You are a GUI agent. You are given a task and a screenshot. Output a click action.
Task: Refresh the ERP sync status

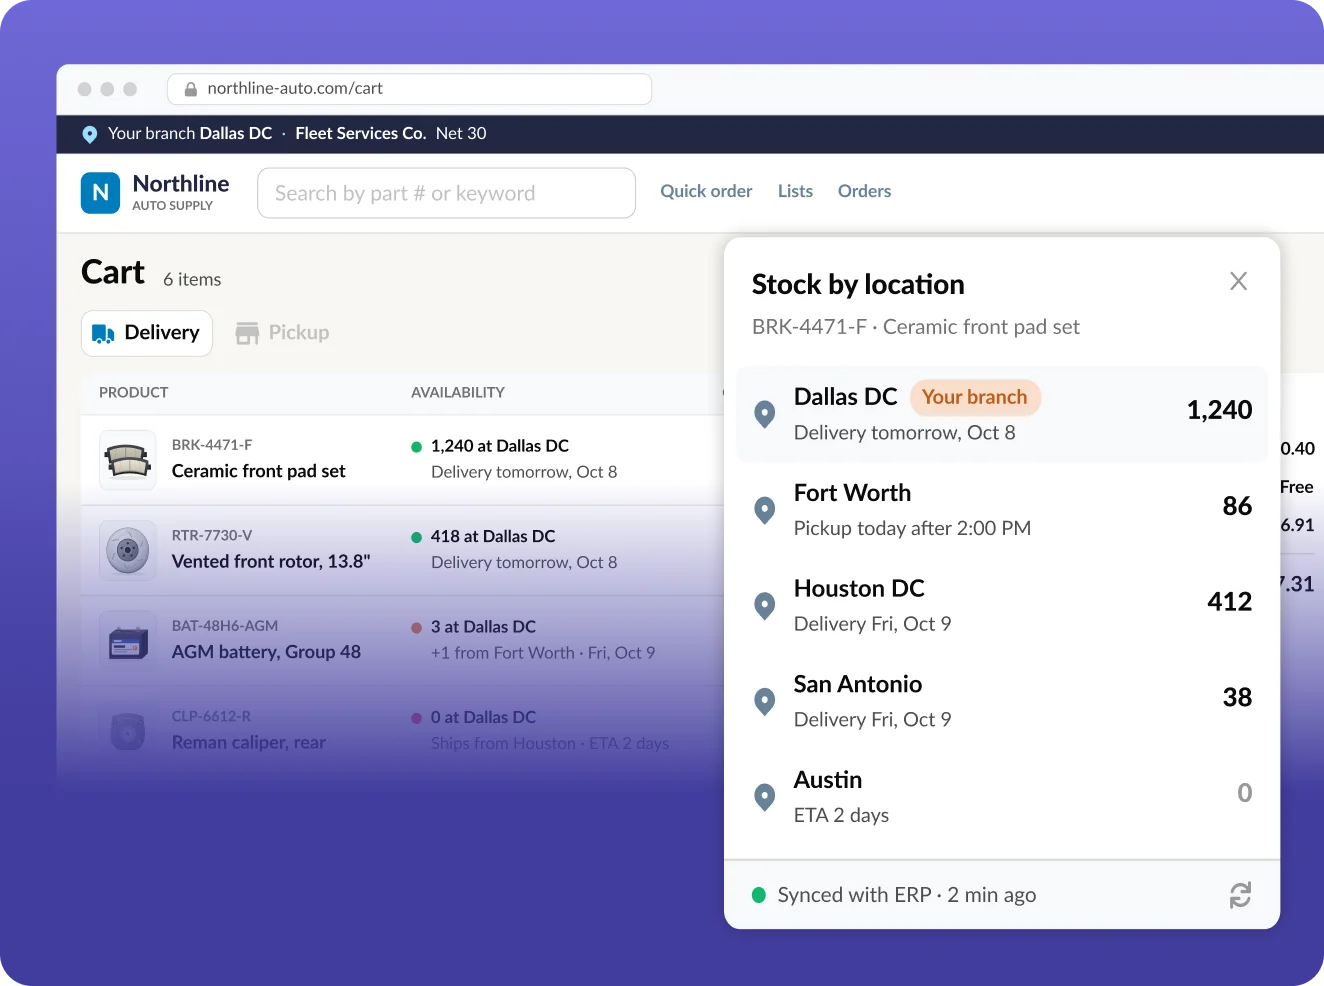1240,895
